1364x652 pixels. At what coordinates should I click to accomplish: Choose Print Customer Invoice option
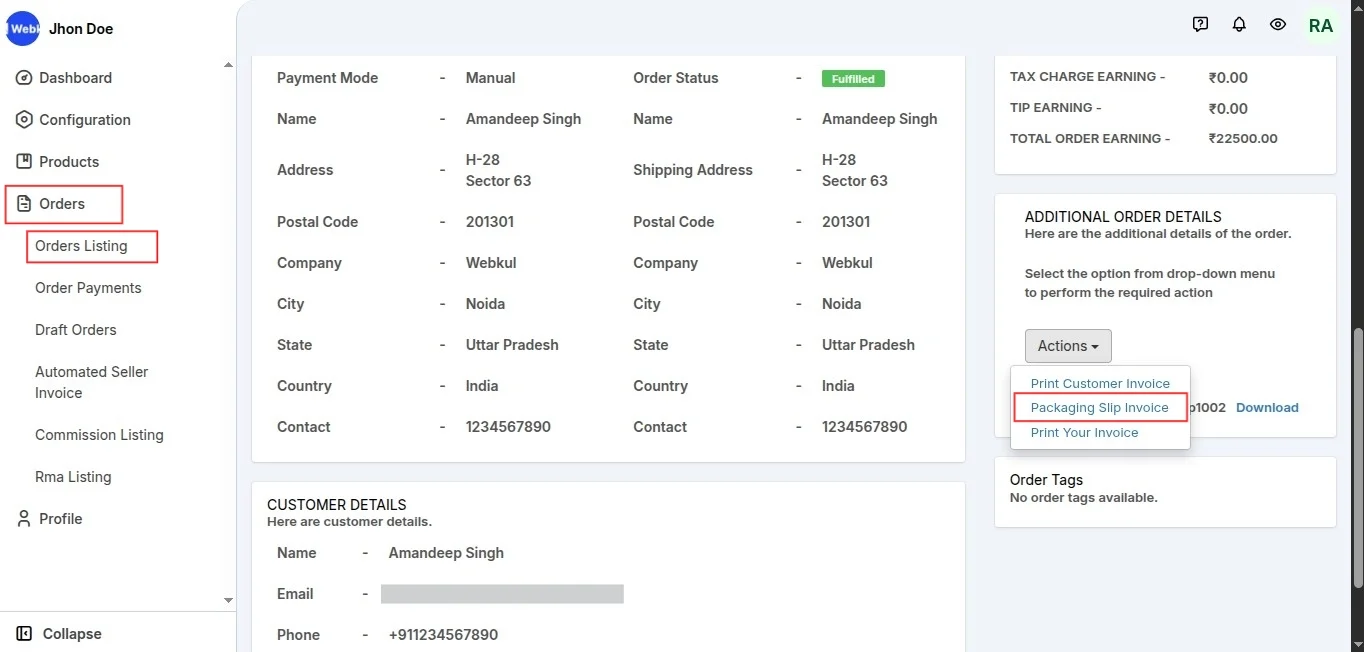pos(1100,384)
